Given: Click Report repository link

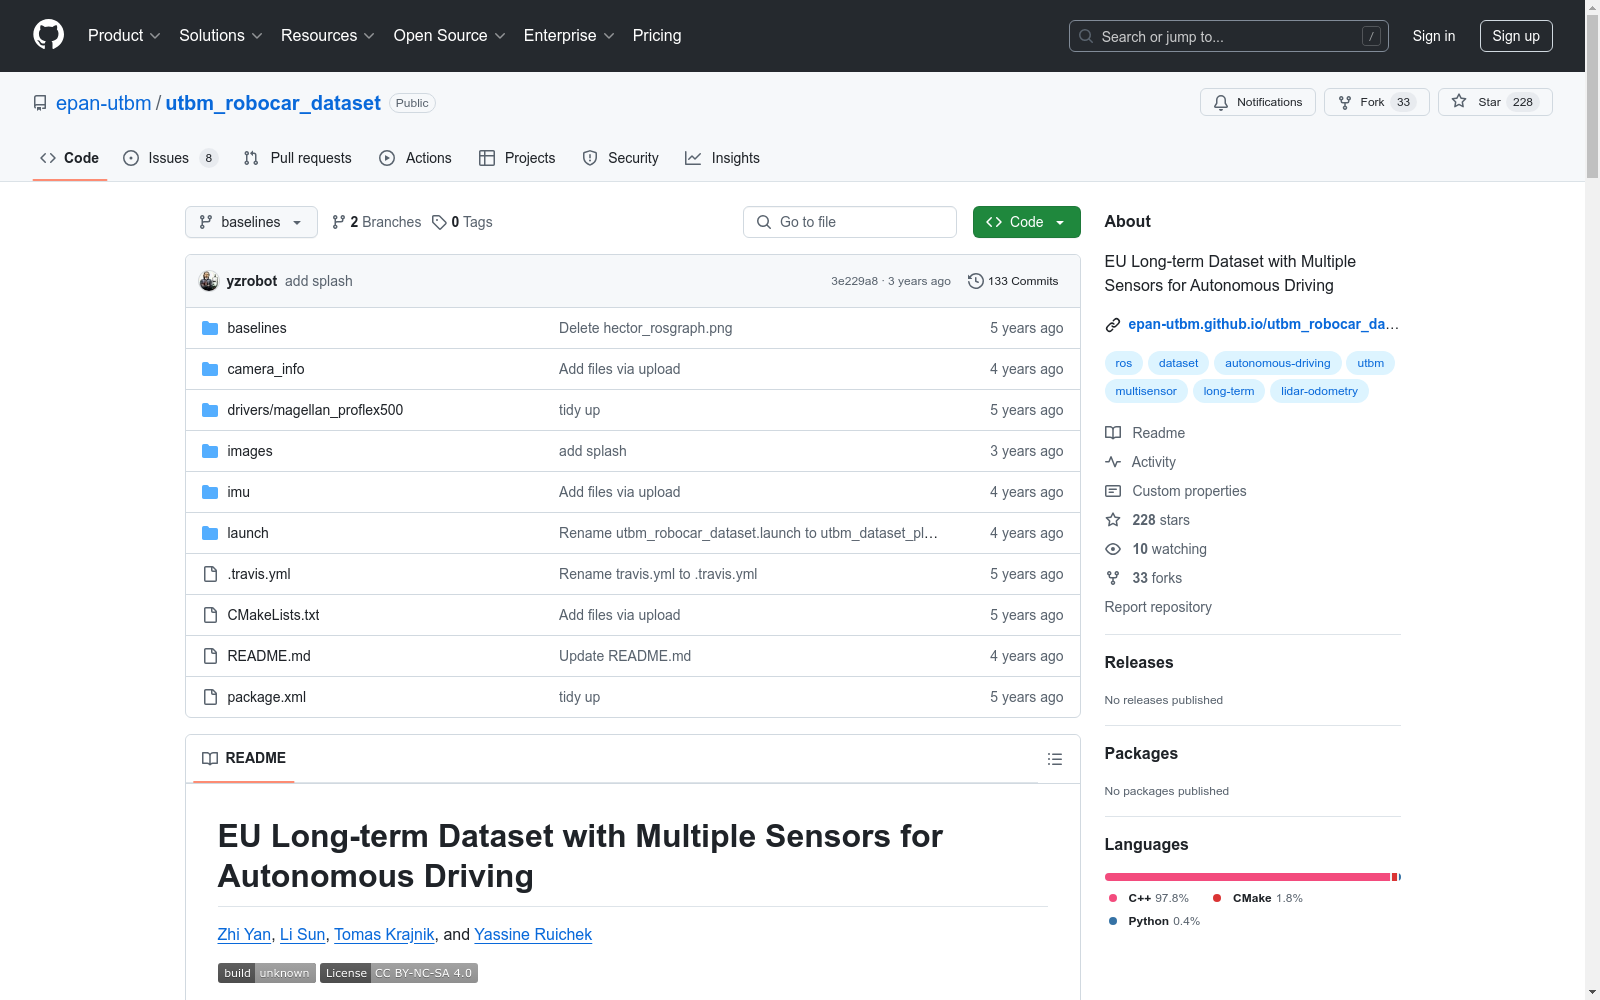Looking at the screenshot, I should pyautogui.click(x=1158, y=607).
